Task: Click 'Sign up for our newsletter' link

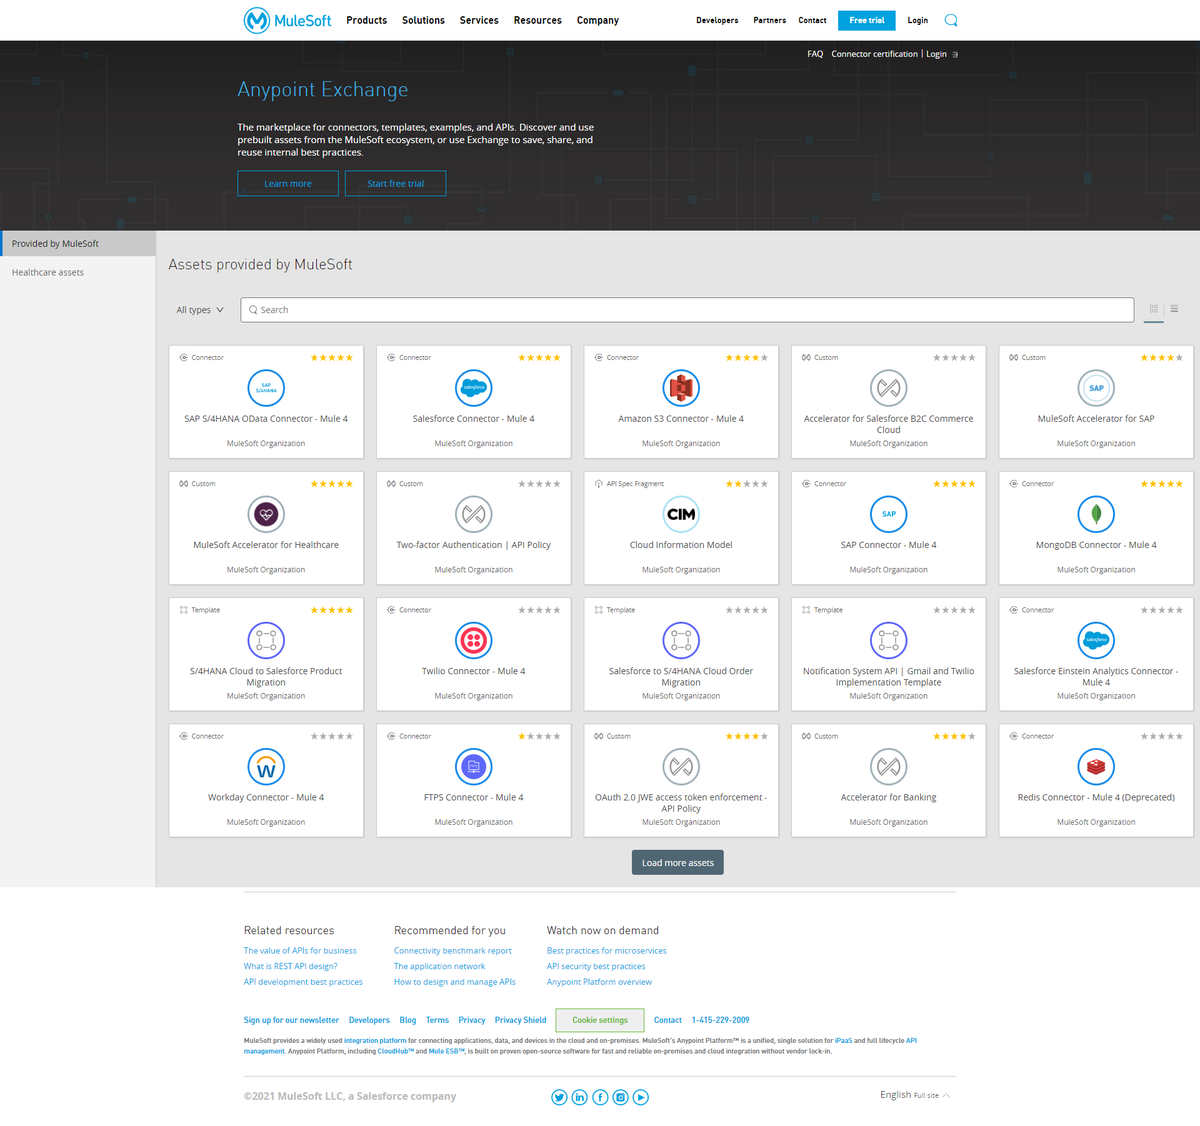Action: [x=291, y=1020]
